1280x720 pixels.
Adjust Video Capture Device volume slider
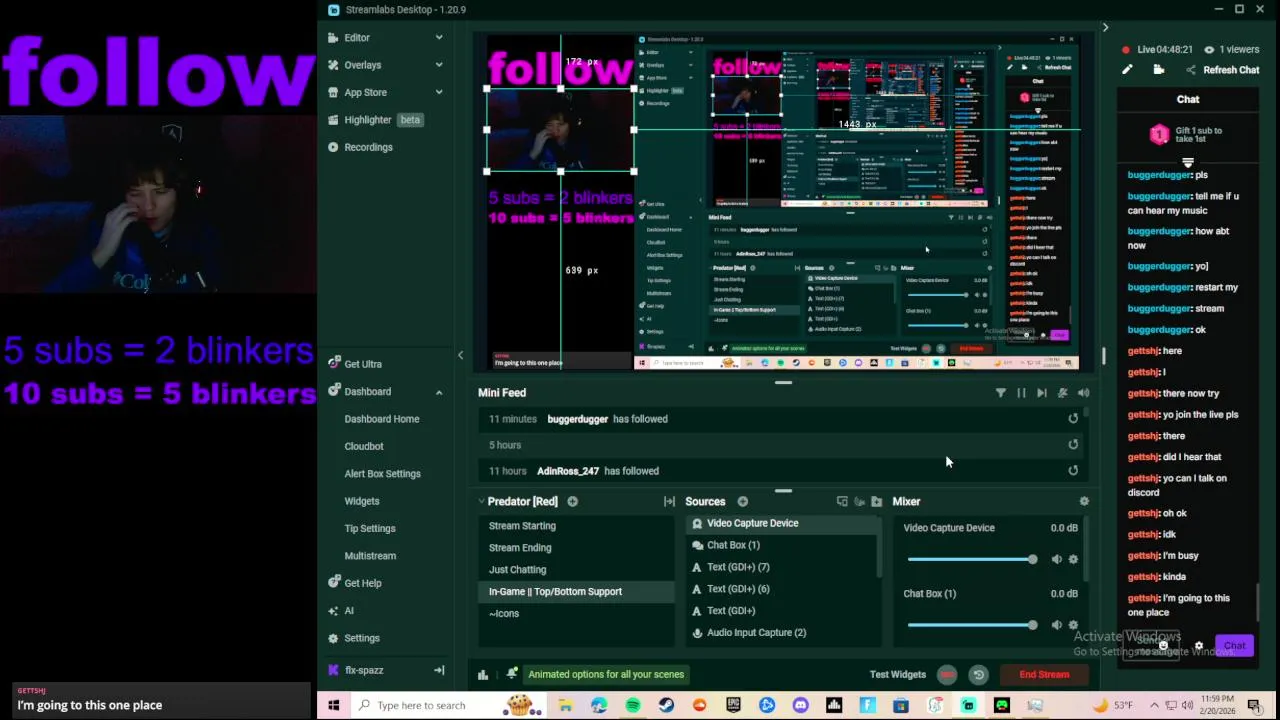(x=972, y=559)
